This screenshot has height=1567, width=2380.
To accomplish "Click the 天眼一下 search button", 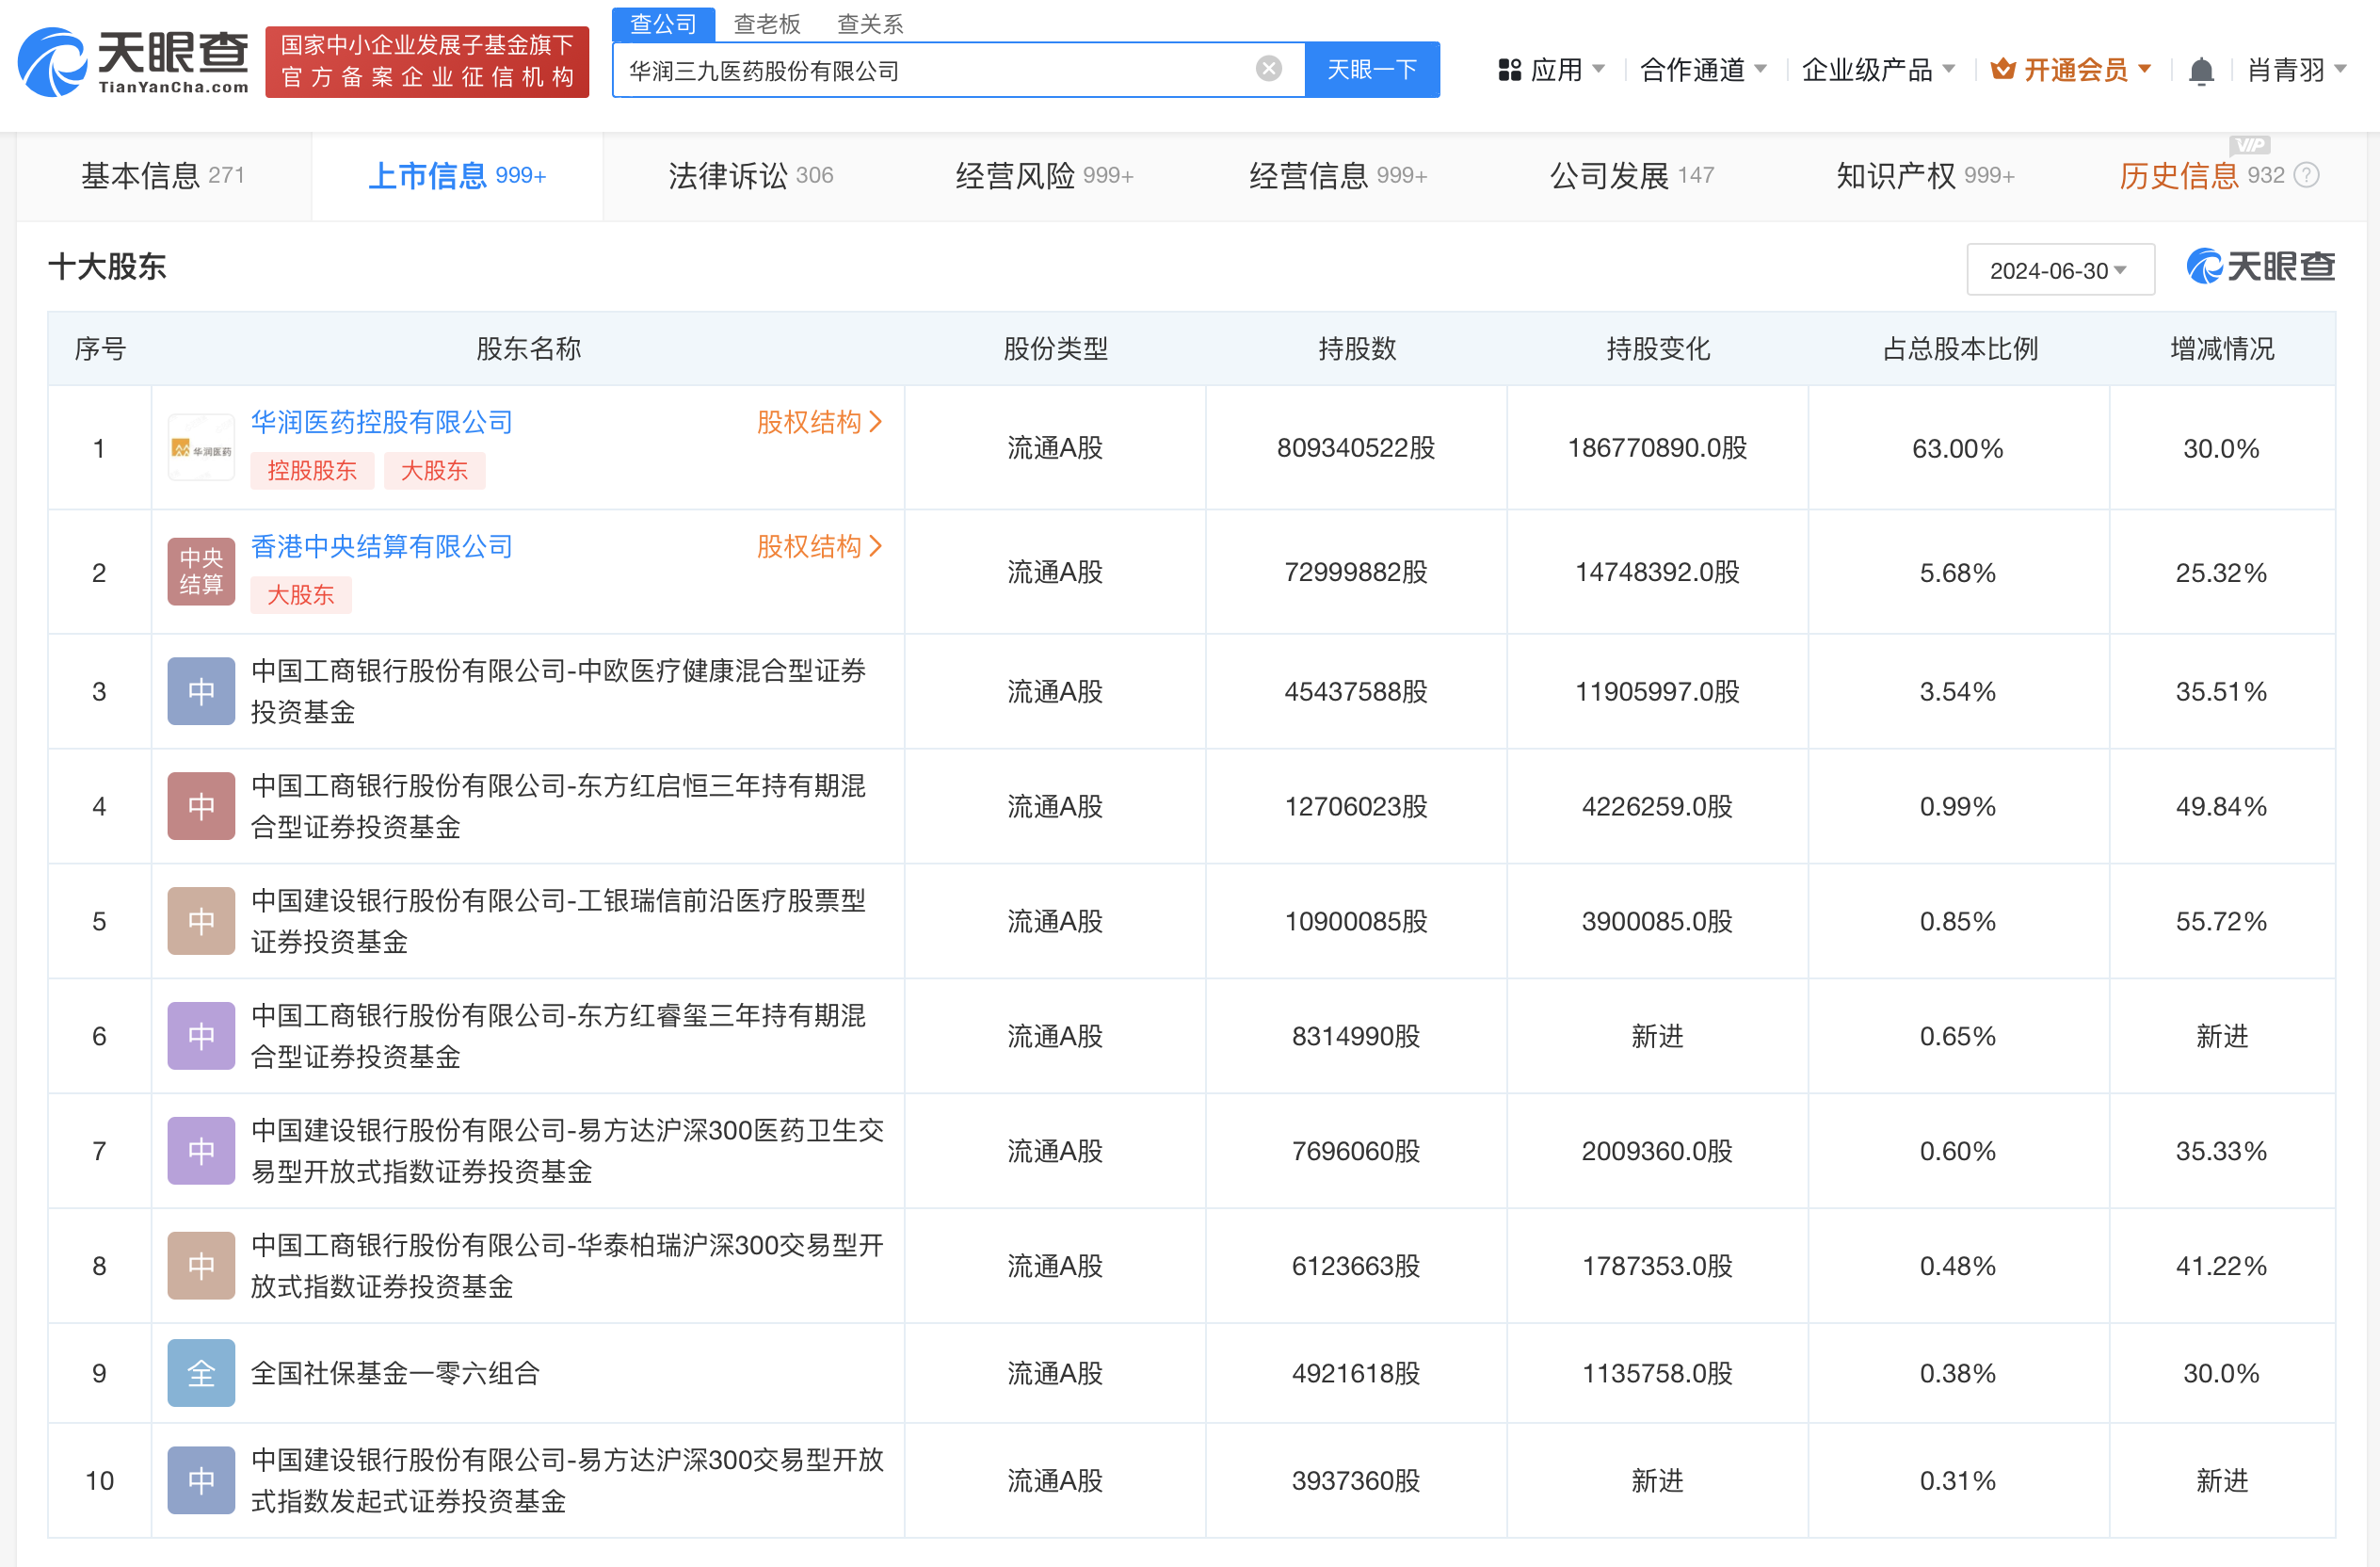I will pos(1372,69).
